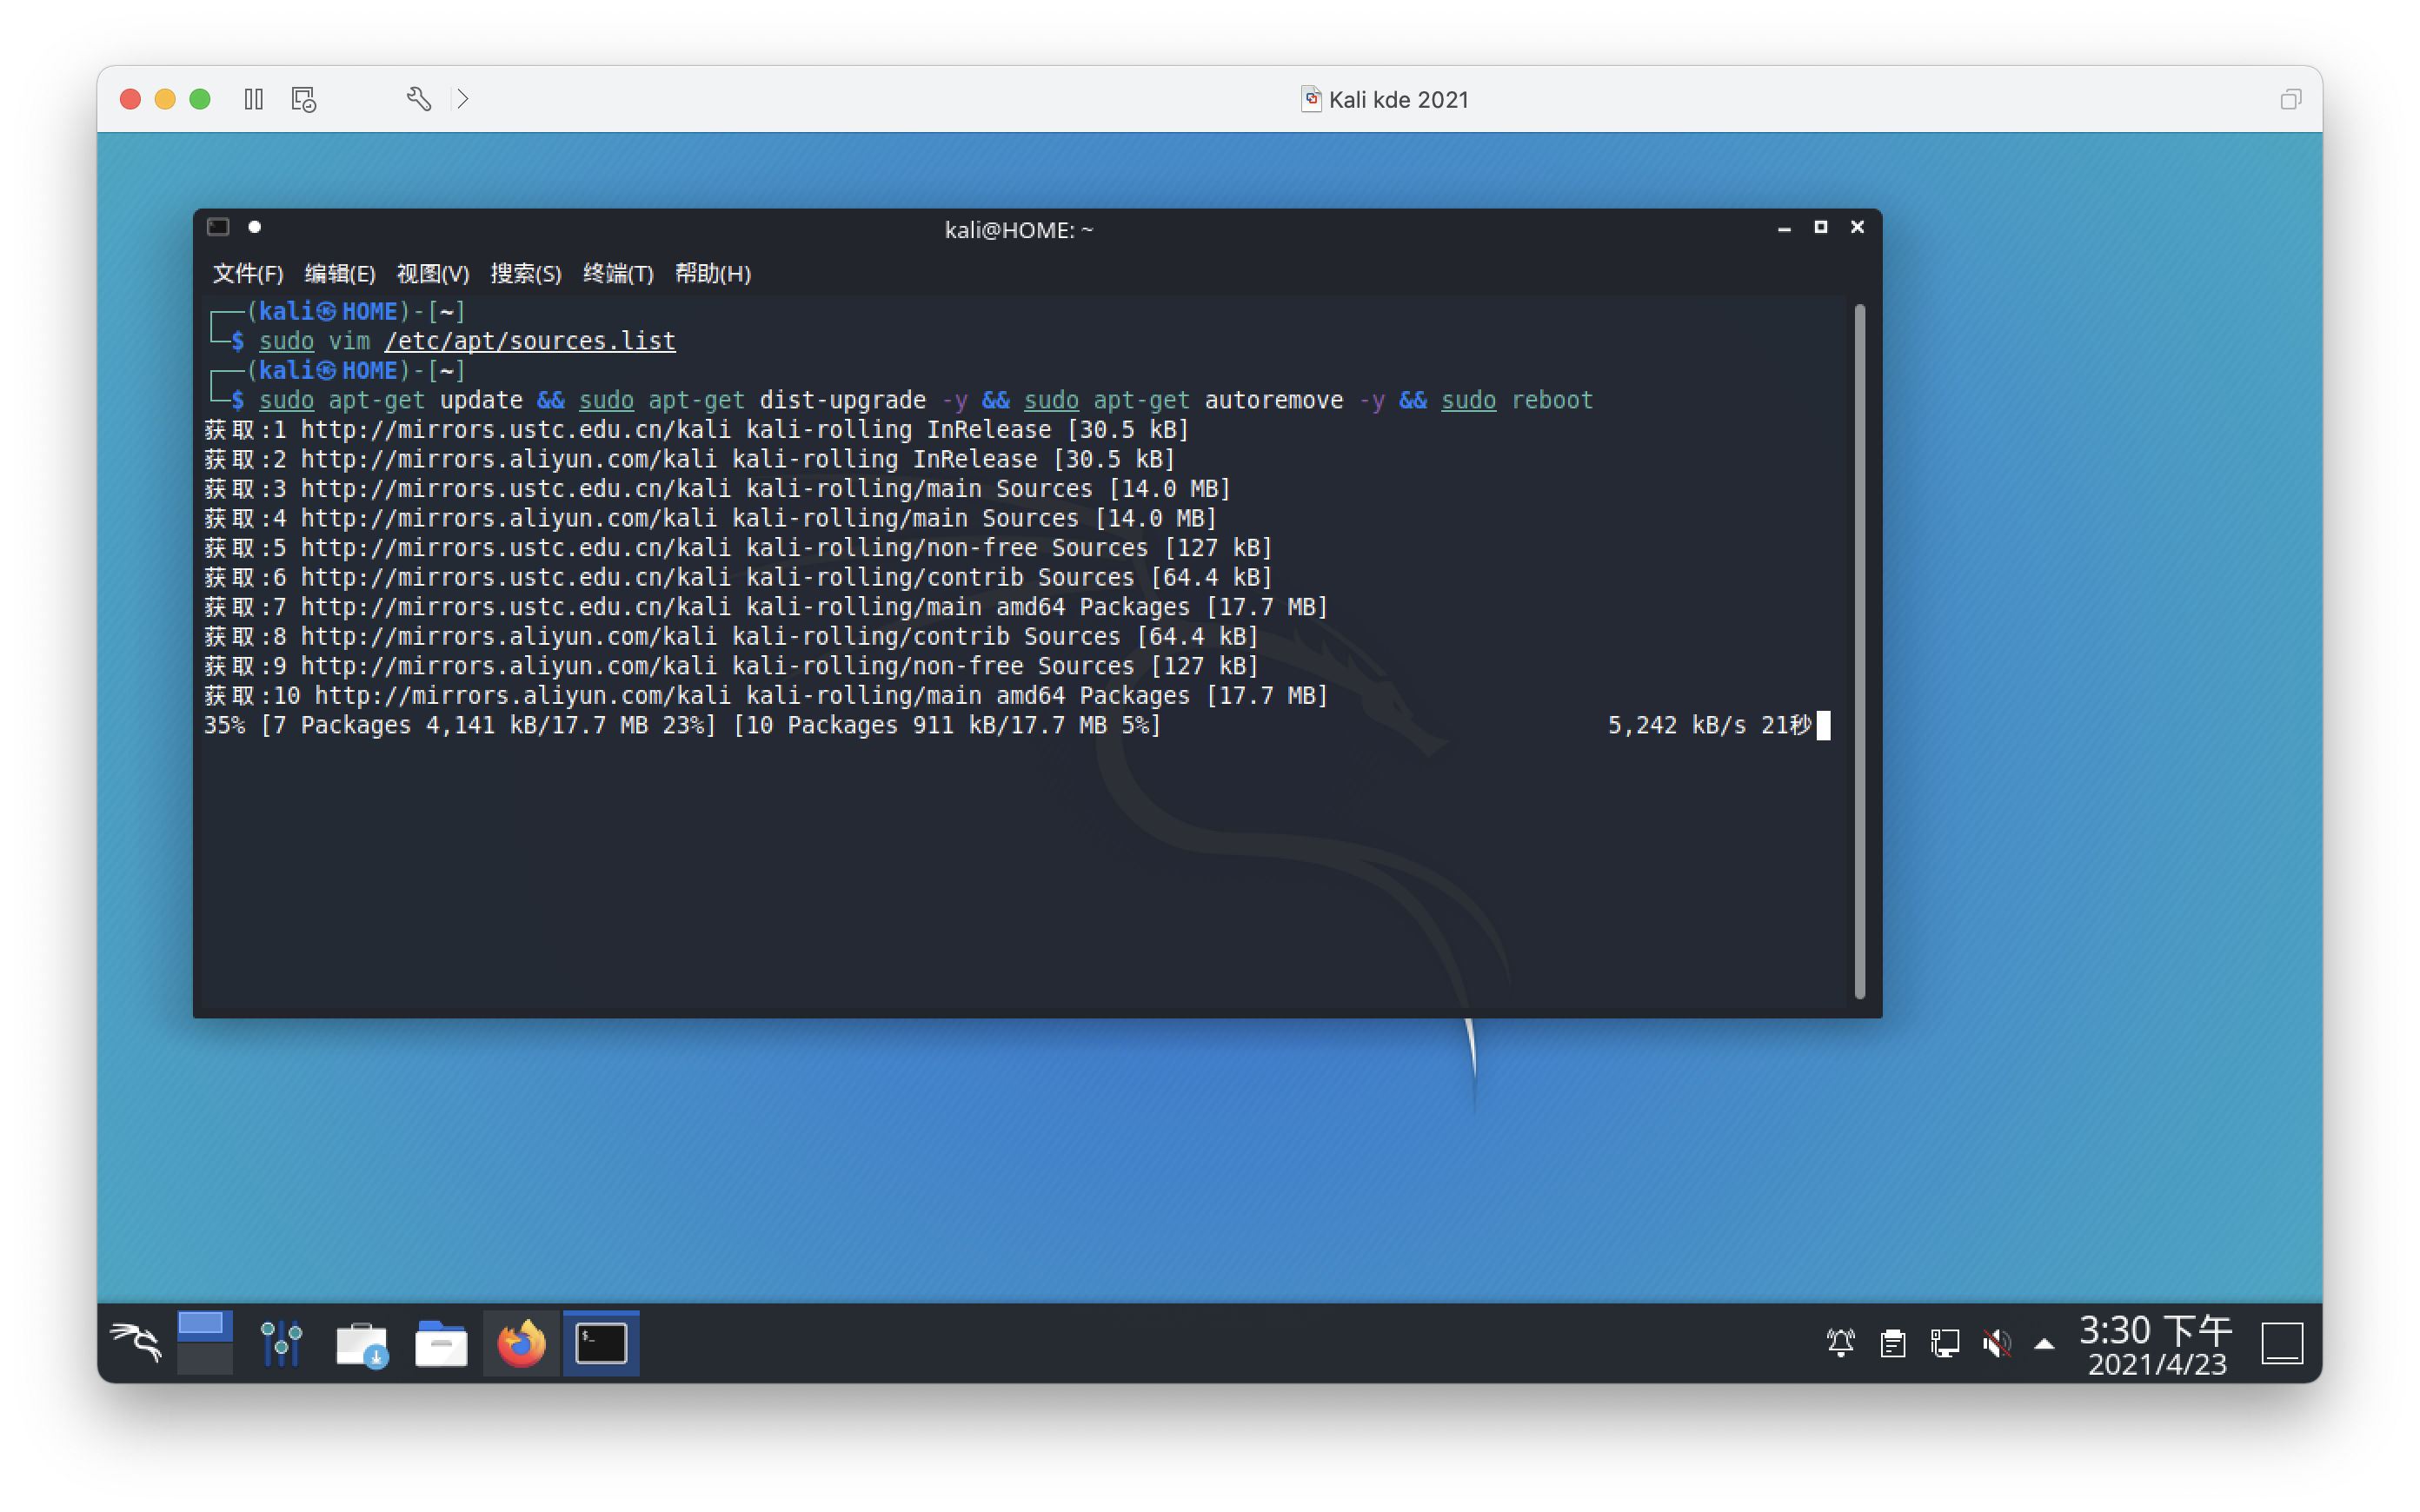Open the file manager from the taskbar
The height and width of the screenshot is (1512, 2420).
pyautogui.click(x=441, y=1343)
